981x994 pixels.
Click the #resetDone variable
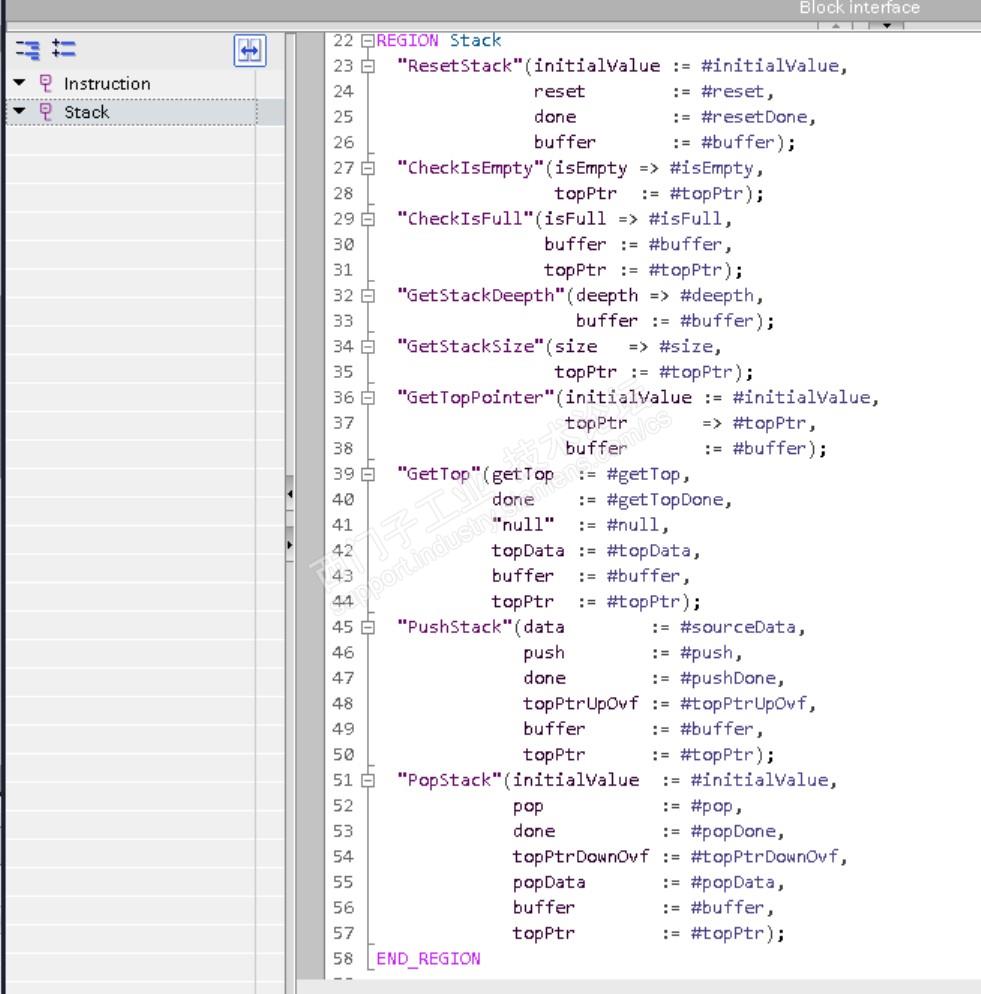754,117
